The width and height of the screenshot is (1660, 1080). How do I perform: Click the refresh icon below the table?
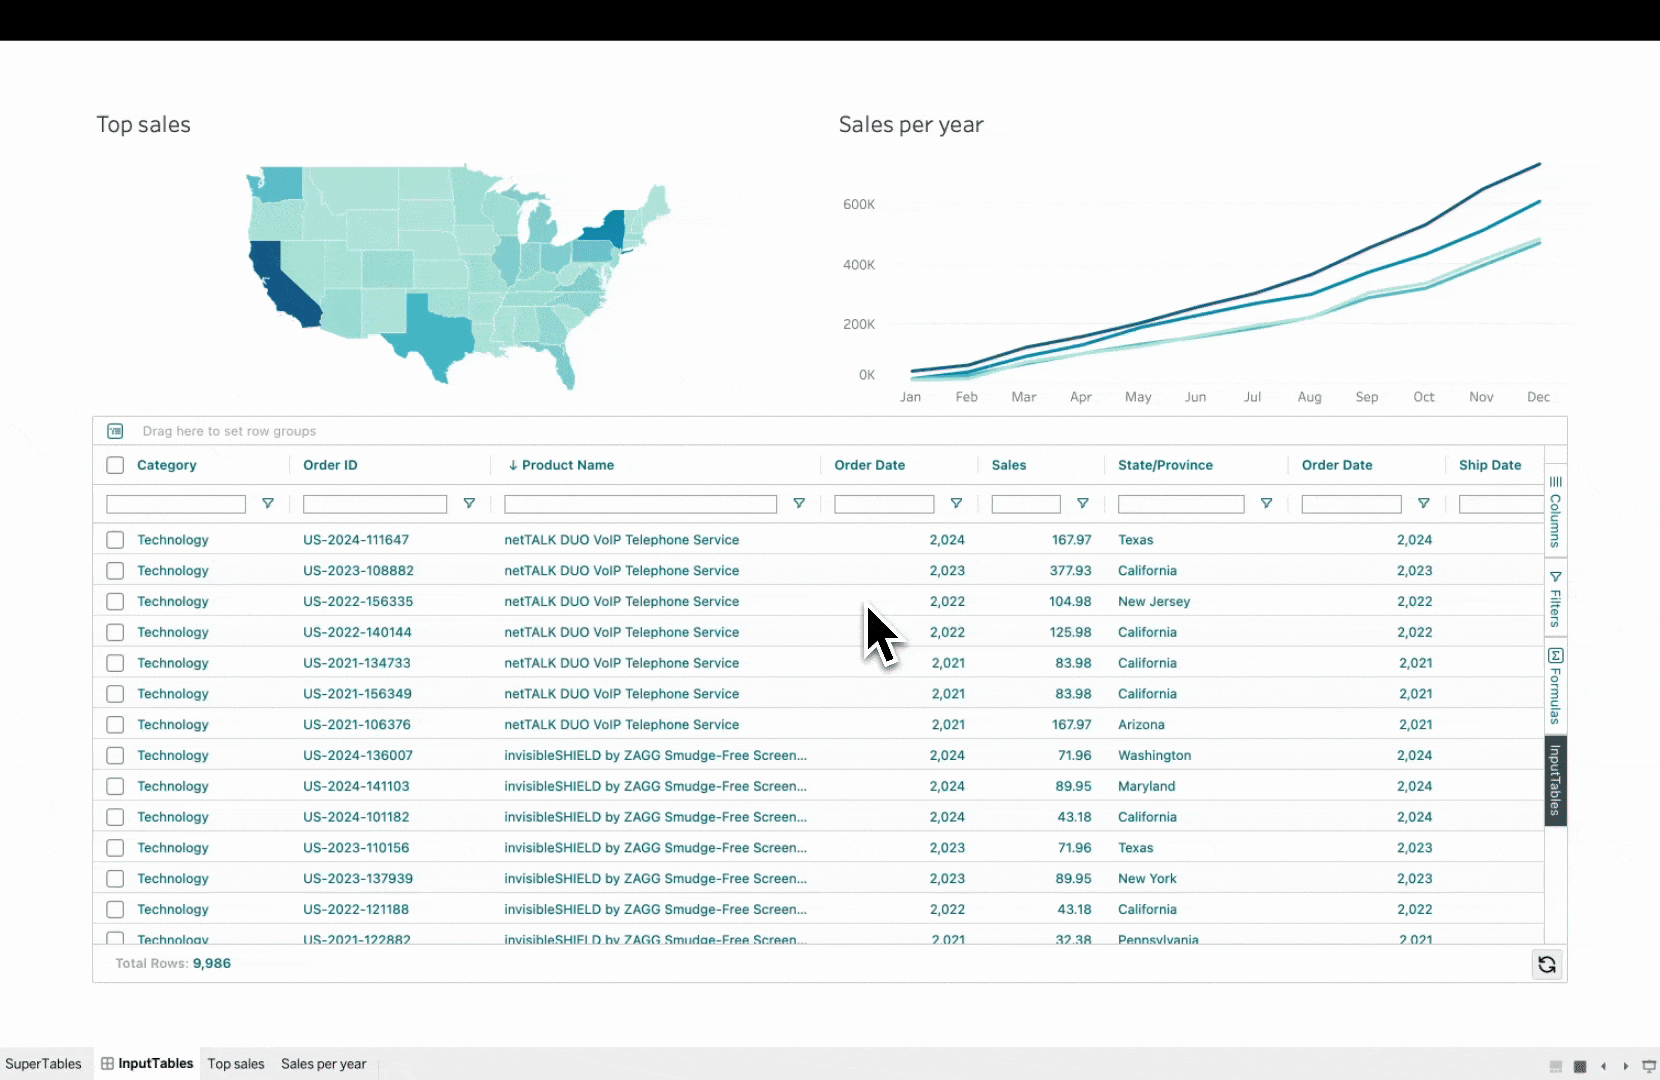tap(1546, 964)
